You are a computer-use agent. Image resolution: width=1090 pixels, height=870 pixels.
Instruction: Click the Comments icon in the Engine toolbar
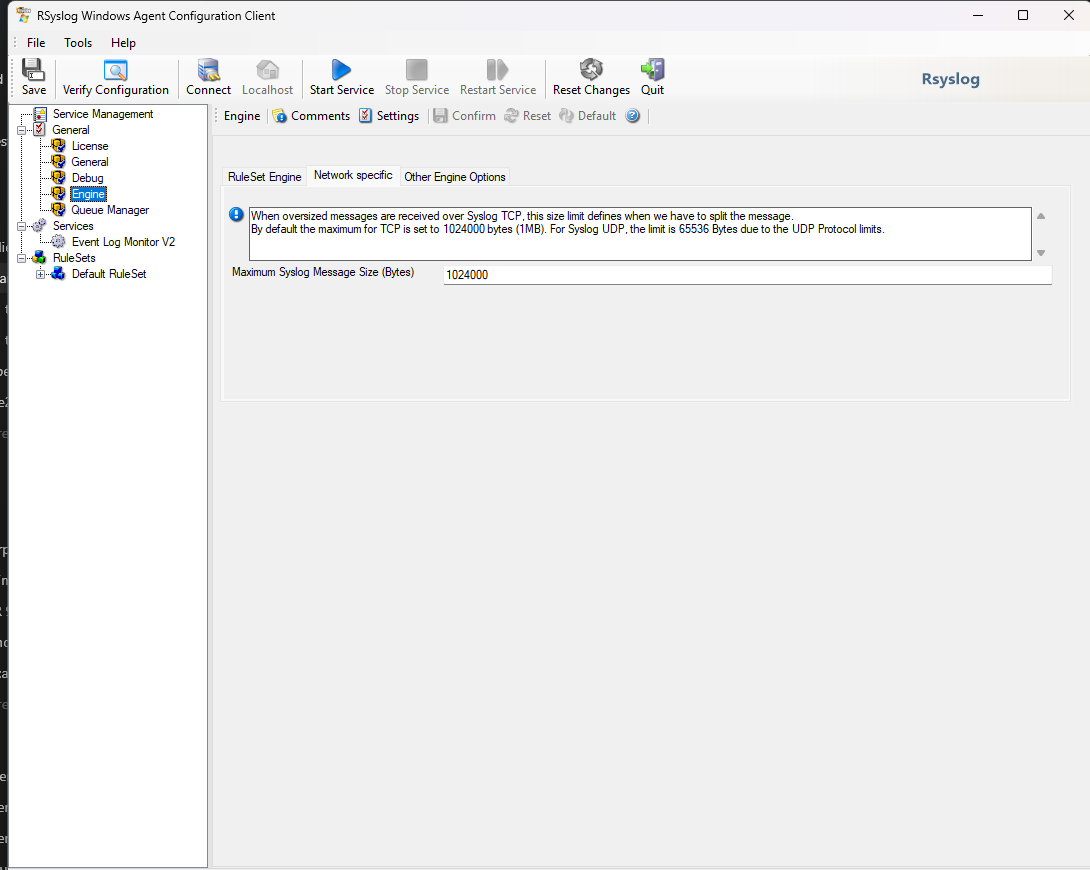(x=279, y=116)
